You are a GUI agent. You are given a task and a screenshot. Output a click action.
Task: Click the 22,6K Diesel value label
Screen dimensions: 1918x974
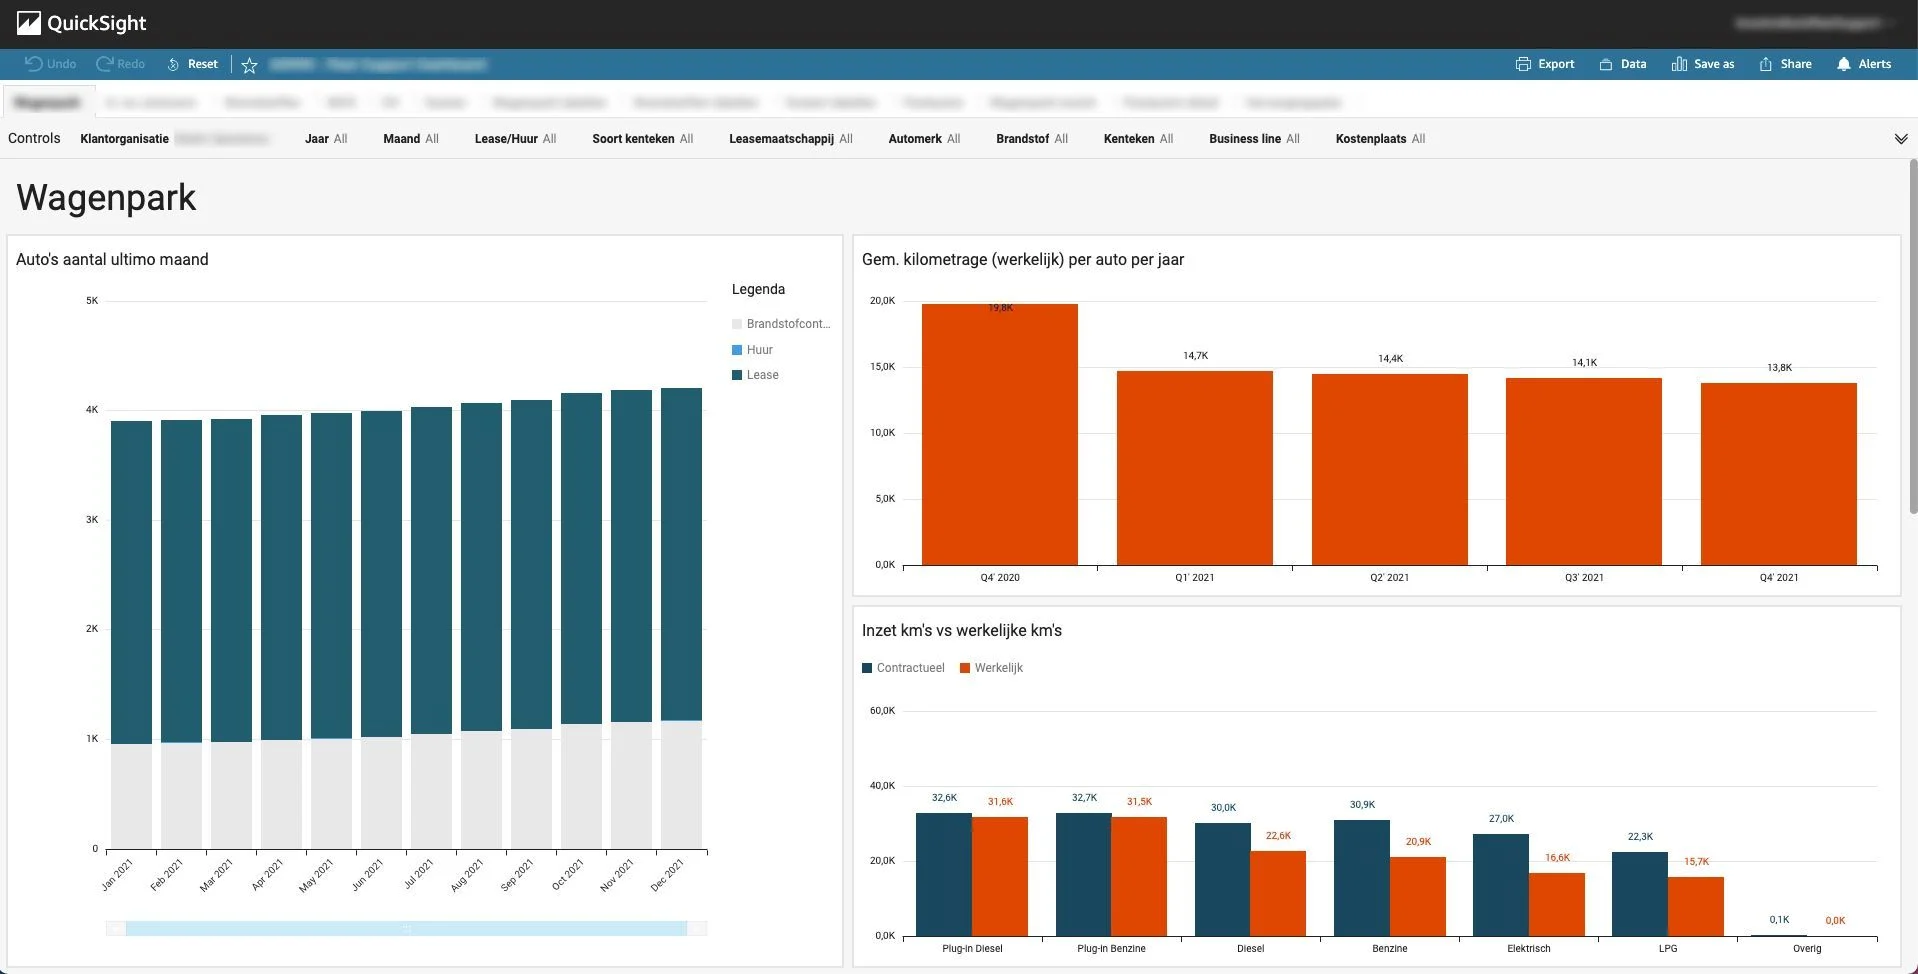point(1278,836)
